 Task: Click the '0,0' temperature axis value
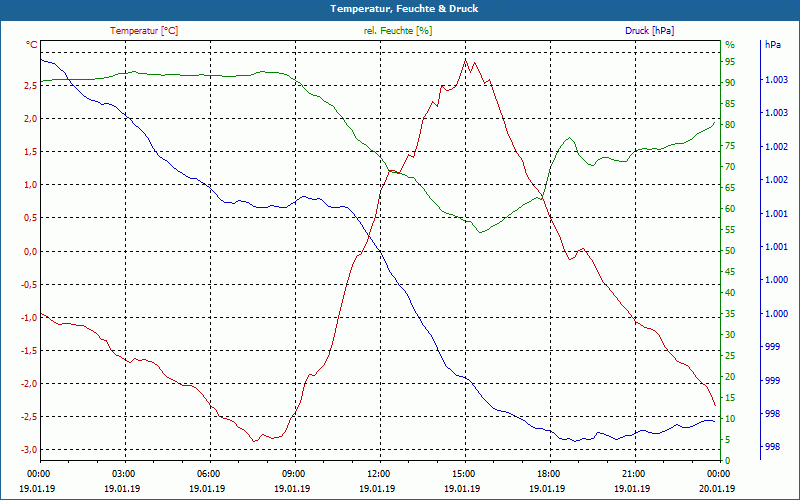tap(31, 251)
